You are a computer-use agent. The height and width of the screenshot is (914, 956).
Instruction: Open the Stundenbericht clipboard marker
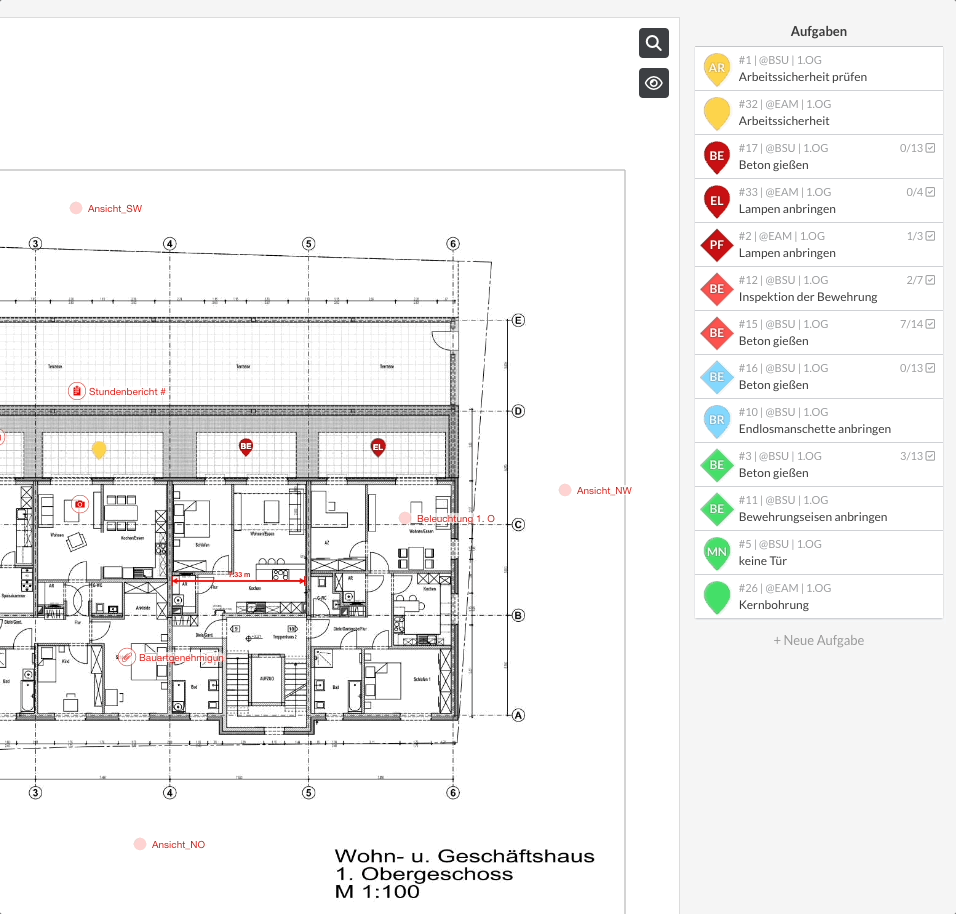click(x=77, y=391)
